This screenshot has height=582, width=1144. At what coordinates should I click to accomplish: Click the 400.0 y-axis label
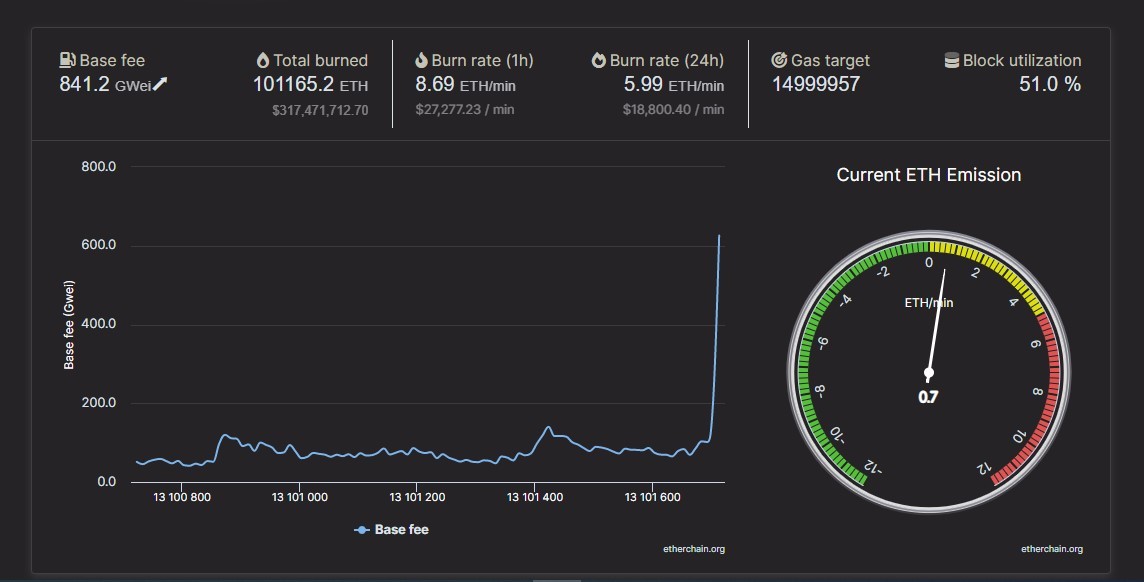click(98, 324)
